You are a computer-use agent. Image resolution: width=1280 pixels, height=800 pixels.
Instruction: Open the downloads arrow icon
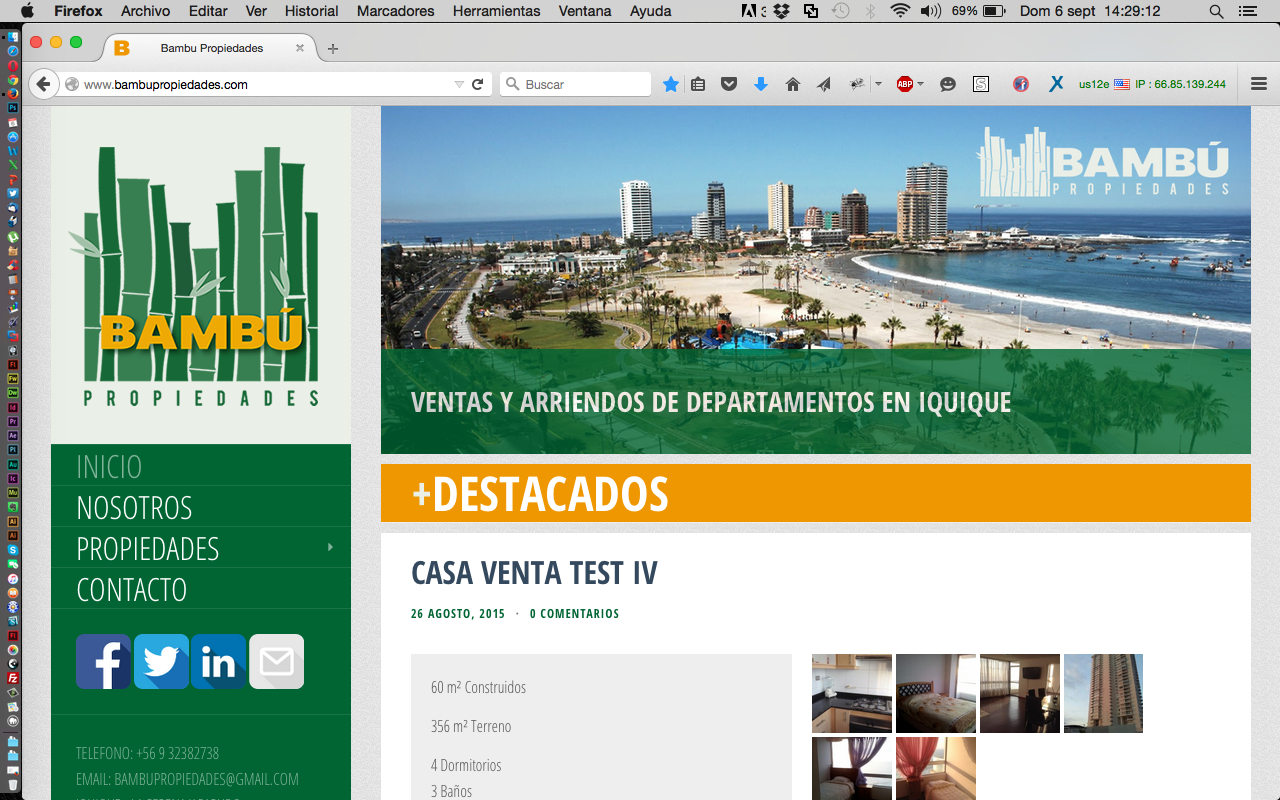[x=760, y=85]
